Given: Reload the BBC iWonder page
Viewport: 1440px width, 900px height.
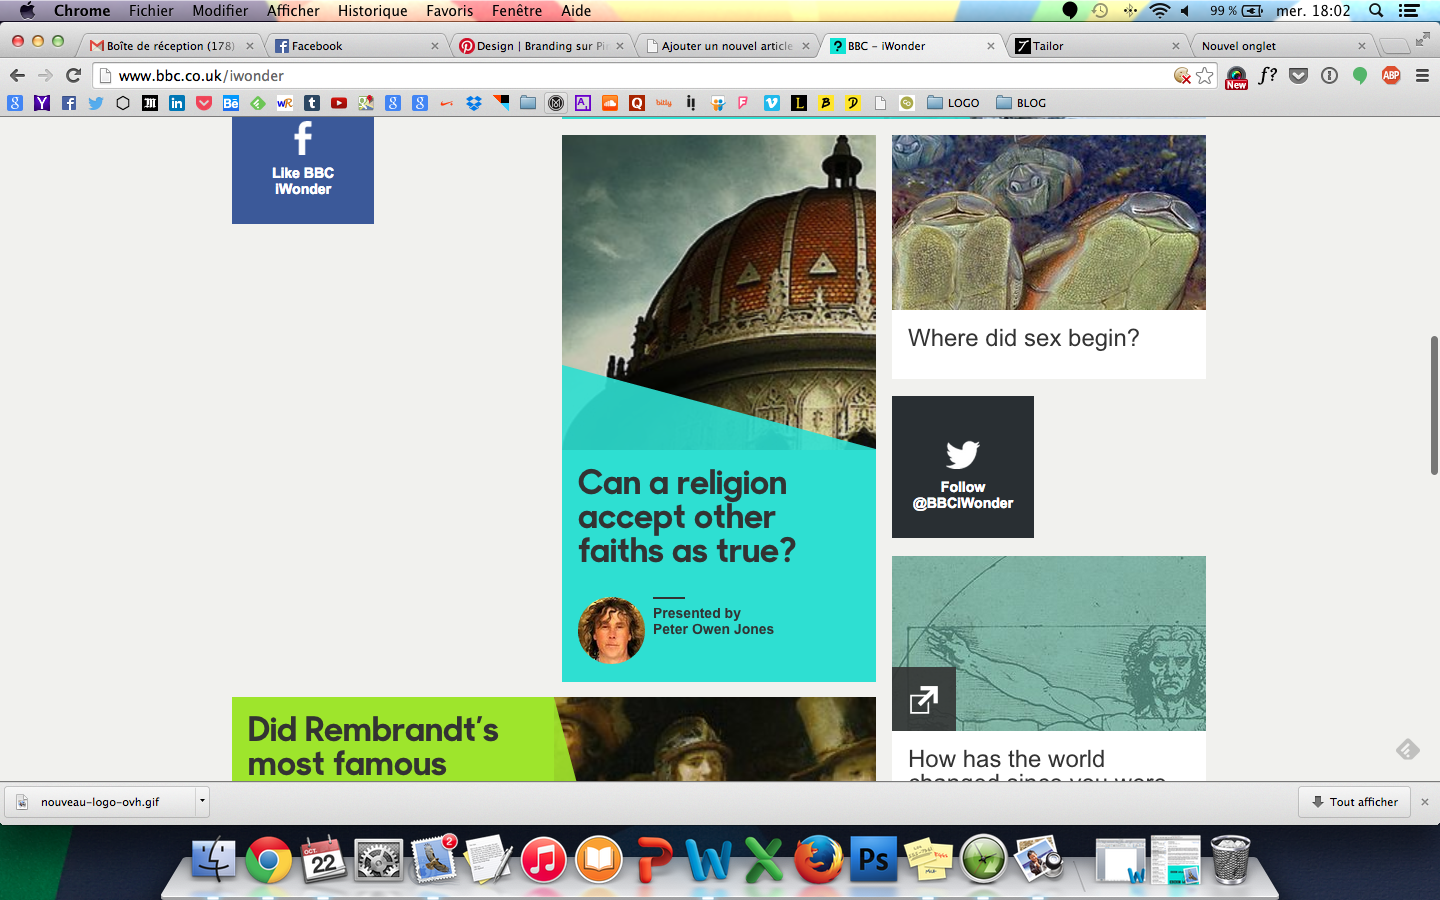Looking at the screenshot, I should click(73, 76).
